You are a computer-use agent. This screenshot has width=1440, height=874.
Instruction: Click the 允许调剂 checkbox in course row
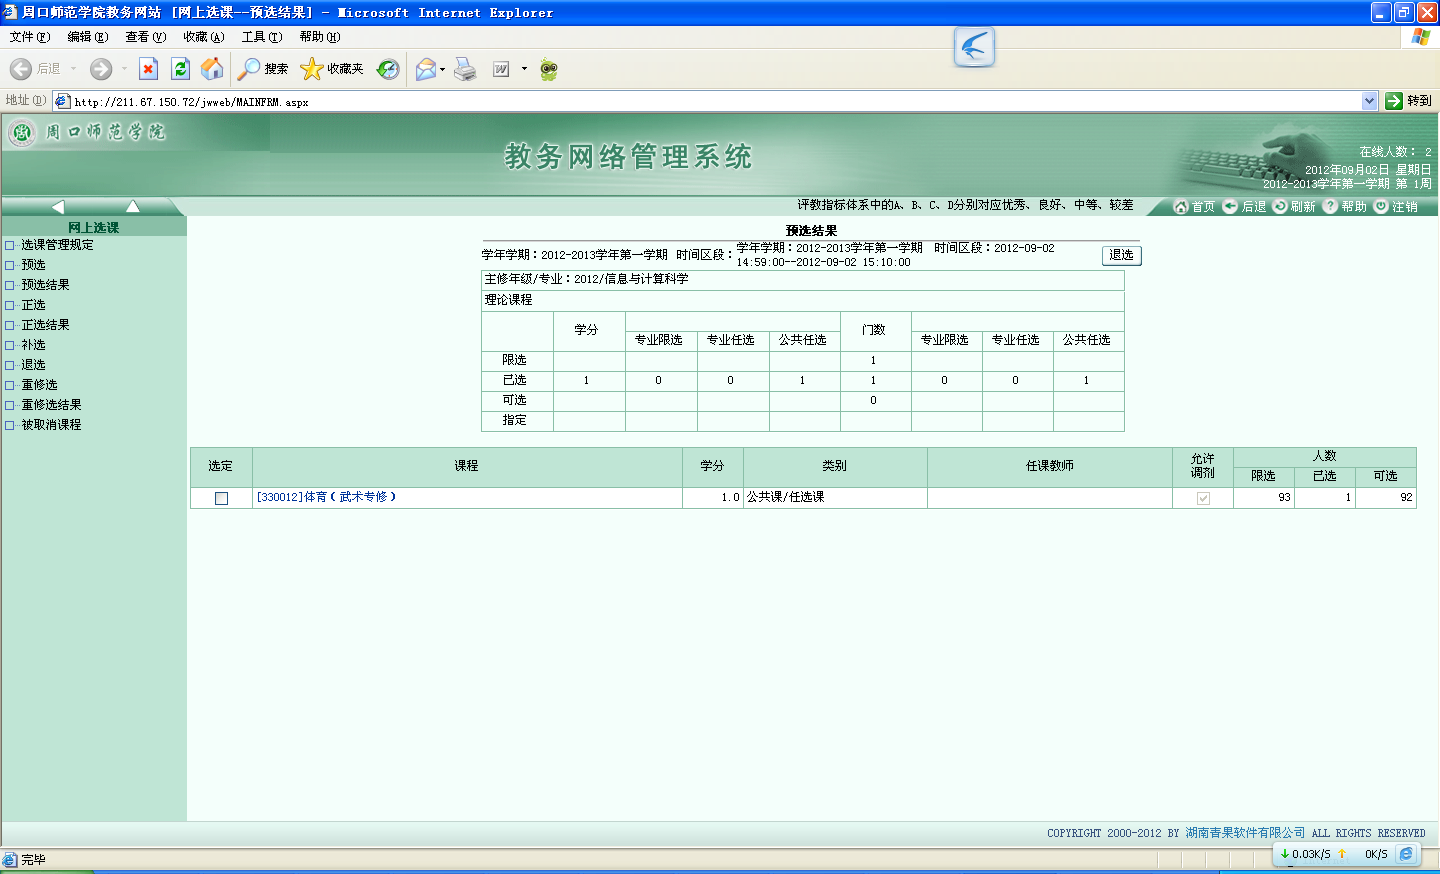coord(1203,498)
